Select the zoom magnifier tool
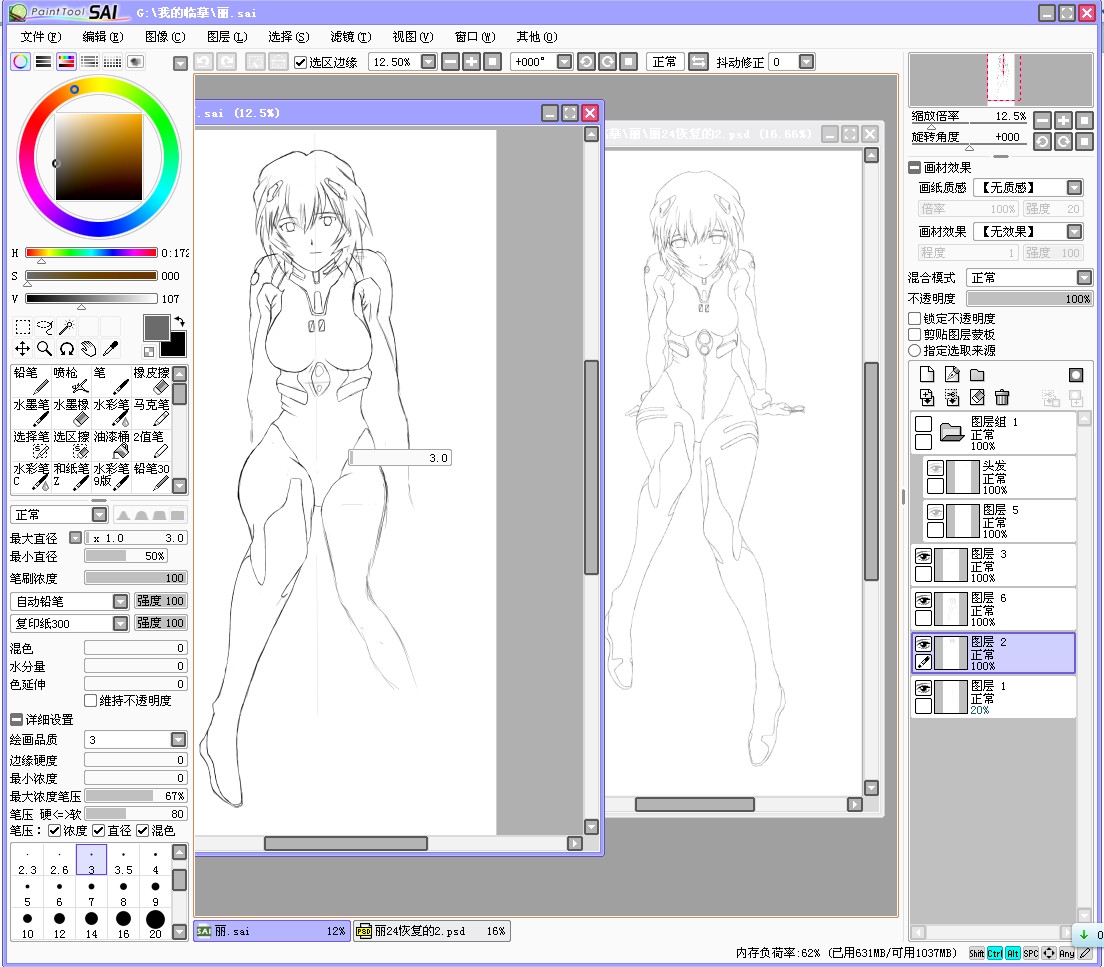 pyautogui.click(x=44, y=349)
